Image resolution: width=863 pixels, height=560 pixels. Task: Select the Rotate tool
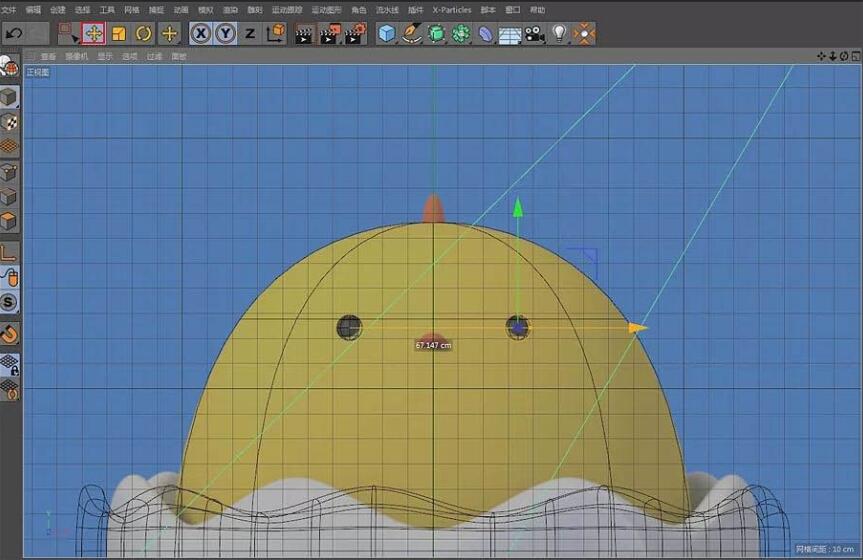pyautogui.click(x=144, y=34)
